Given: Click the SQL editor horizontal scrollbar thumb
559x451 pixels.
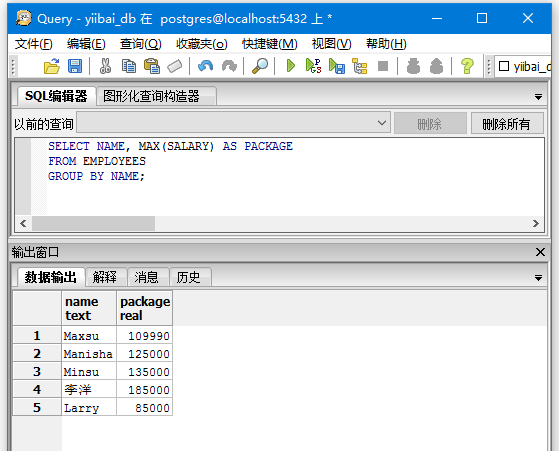Looking at the screenshot, I should point(93,224).
